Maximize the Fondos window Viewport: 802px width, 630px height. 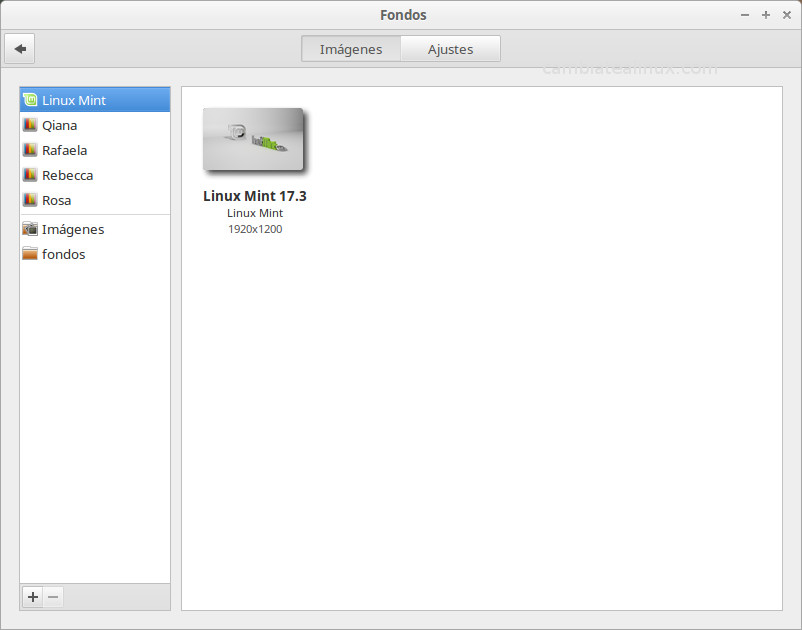click(x=766, y=15)
